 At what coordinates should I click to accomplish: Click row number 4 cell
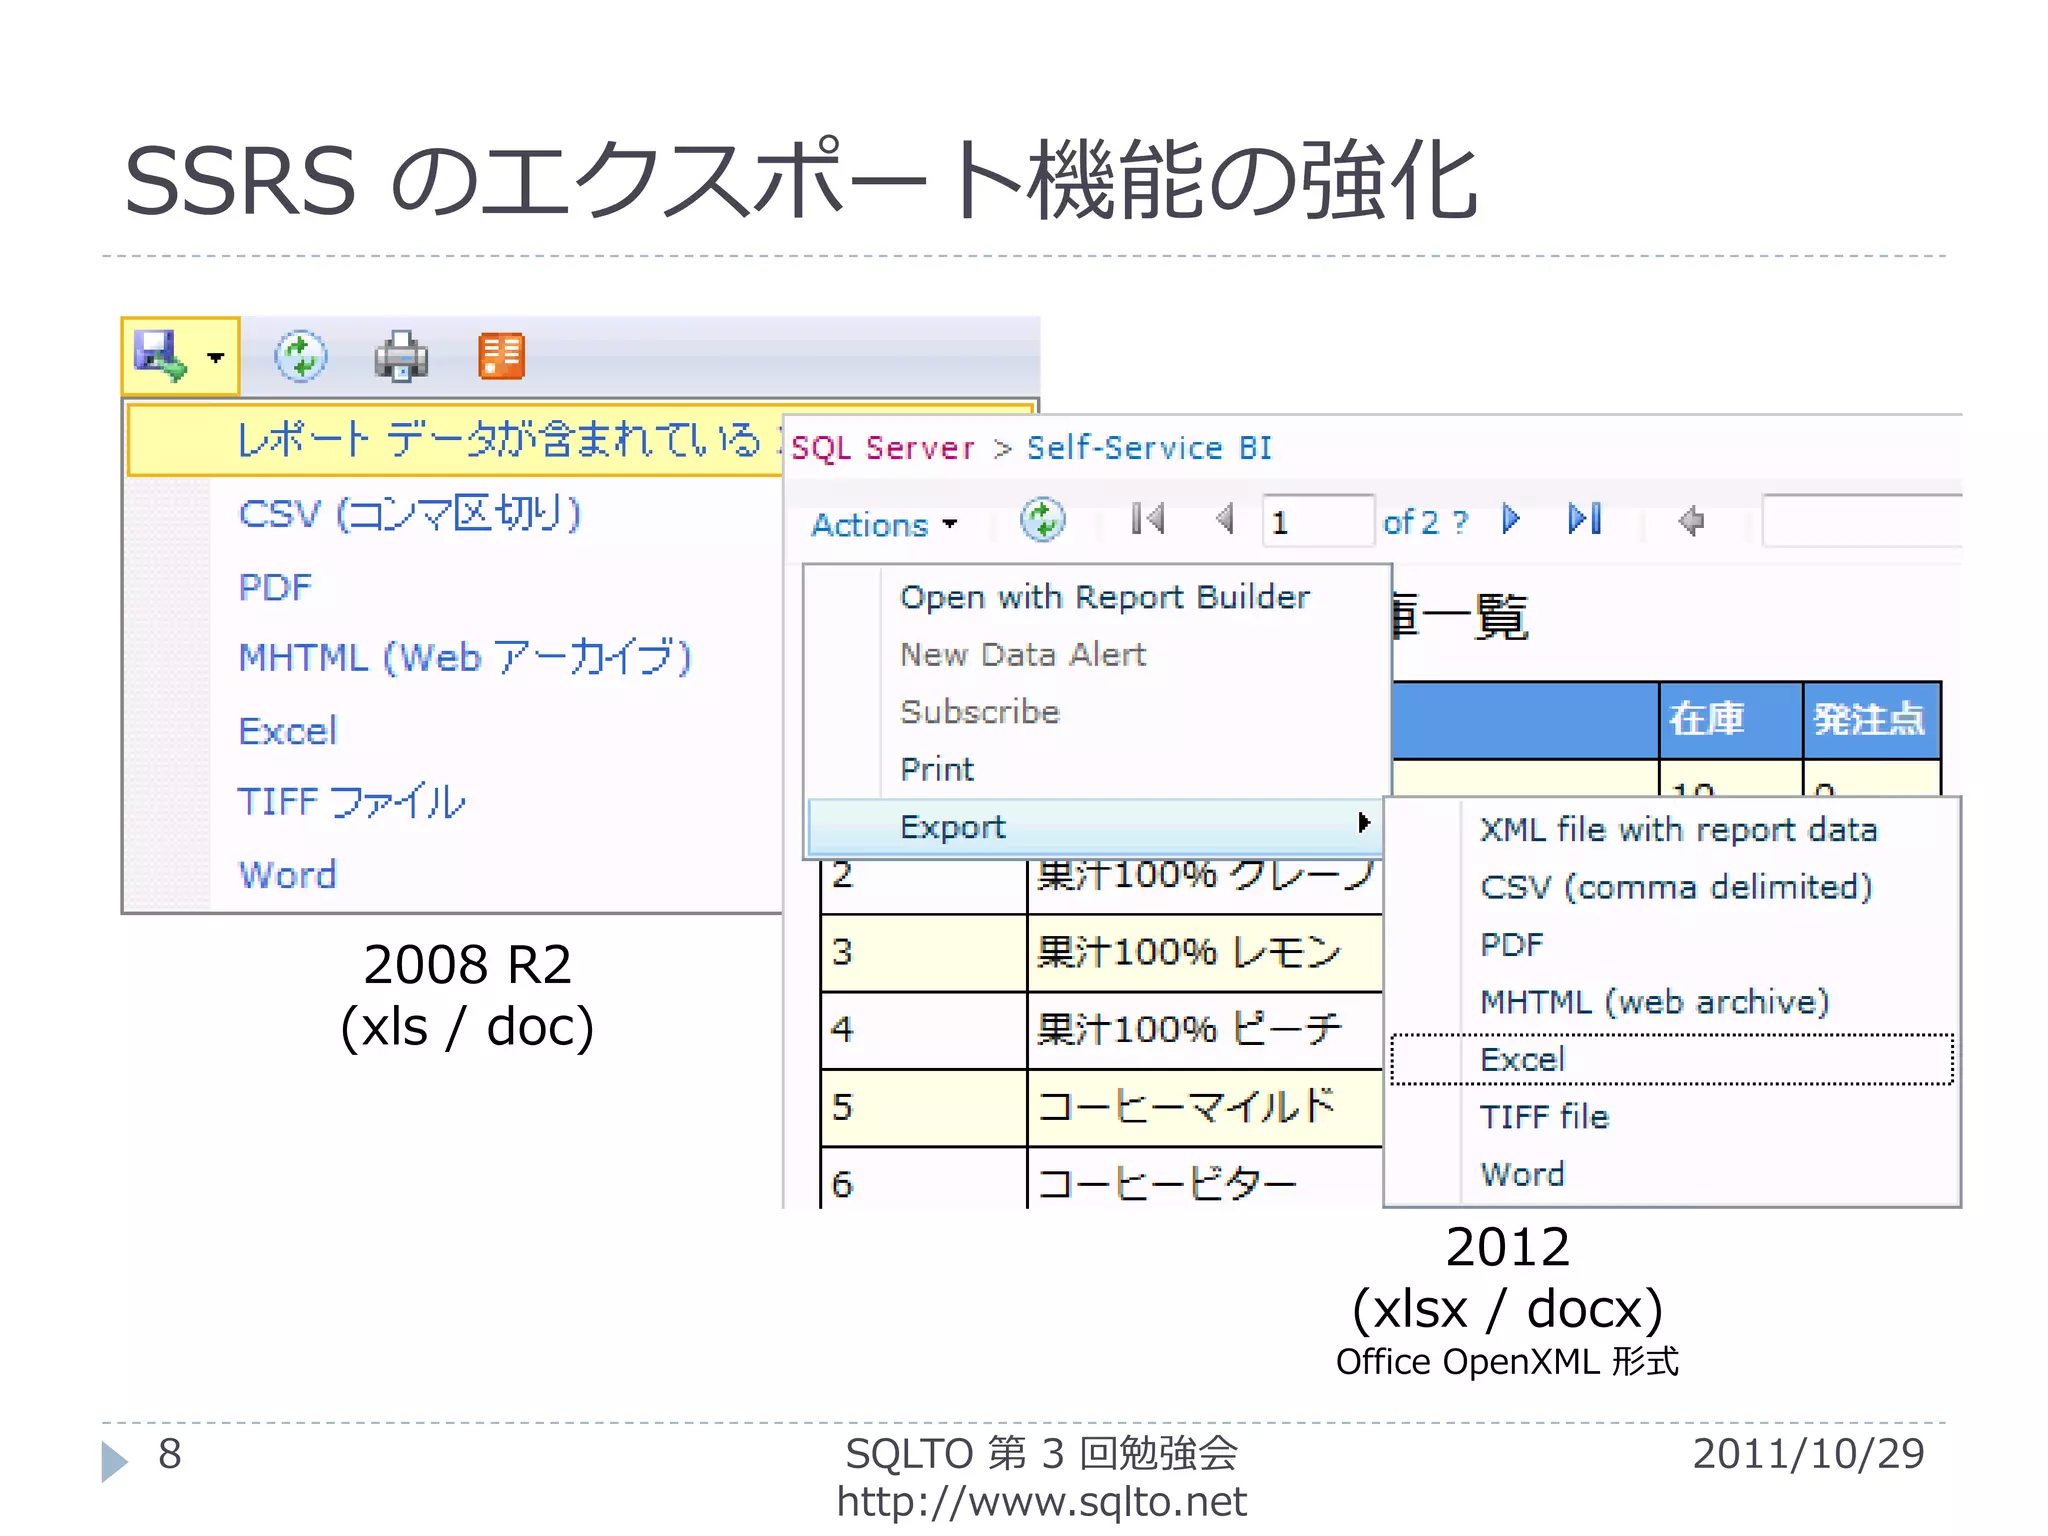pyautogui.click(x=924, y=1030)
